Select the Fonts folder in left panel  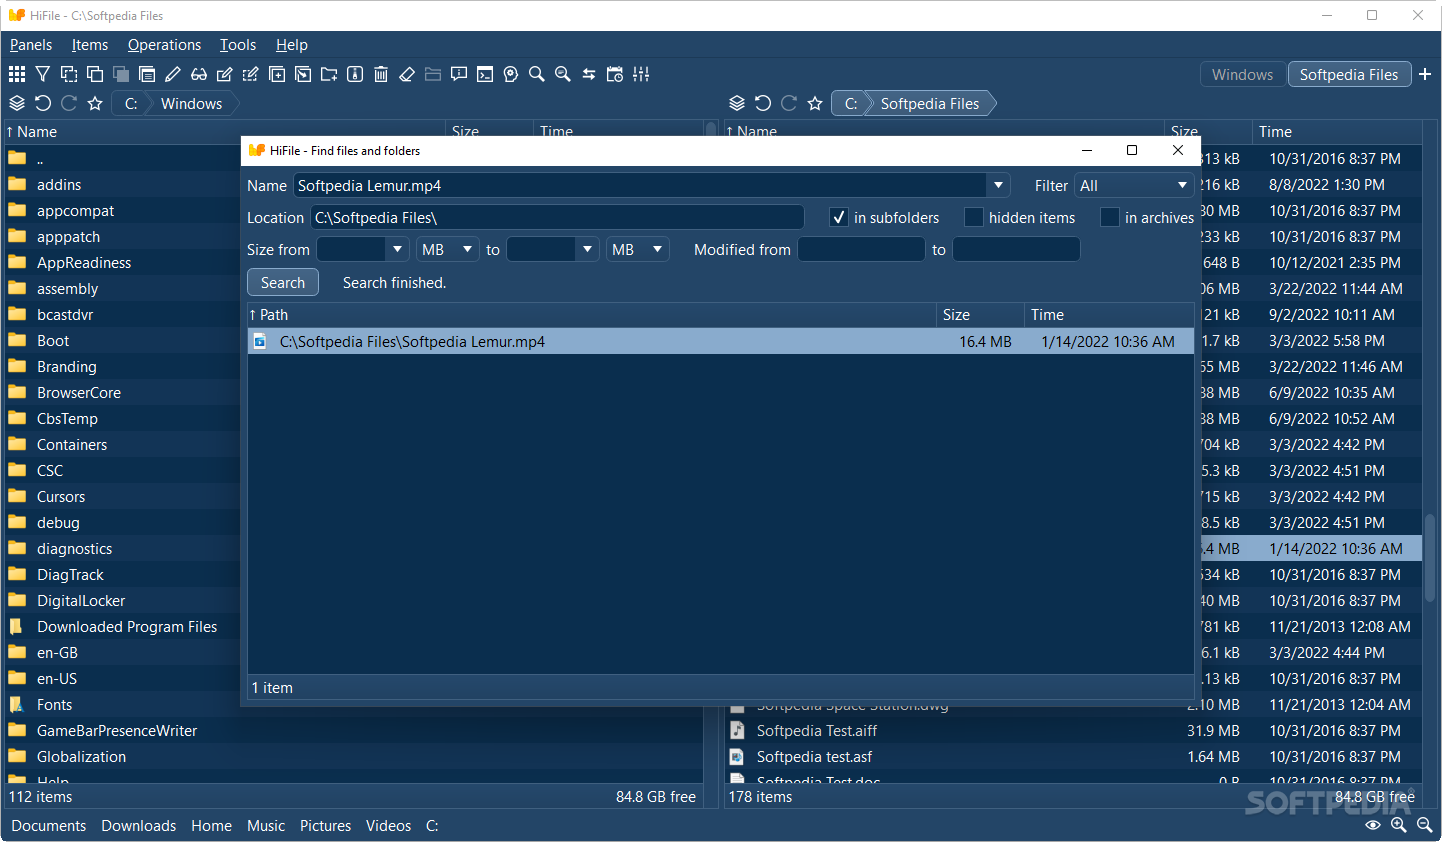[54, 704]
